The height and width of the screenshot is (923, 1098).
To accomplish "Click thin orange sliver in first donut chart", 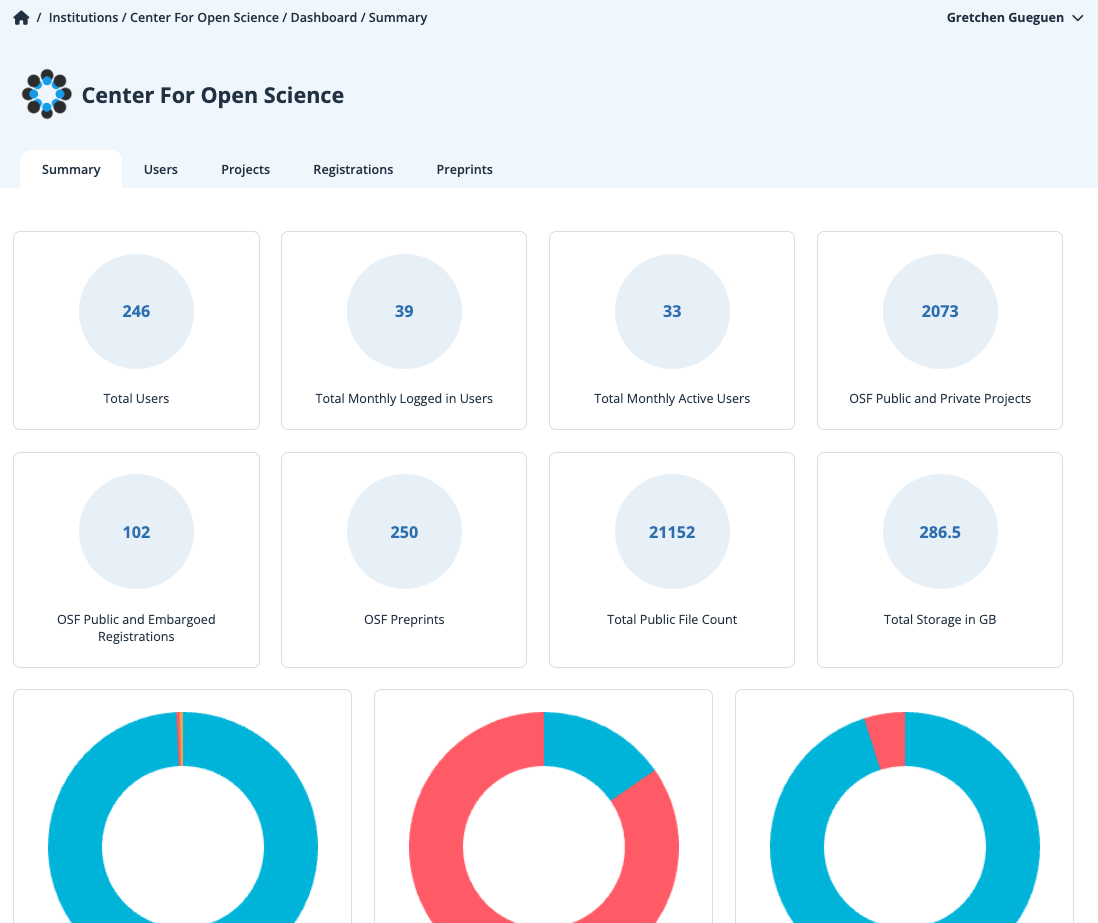I will click(x=180, y=739).
